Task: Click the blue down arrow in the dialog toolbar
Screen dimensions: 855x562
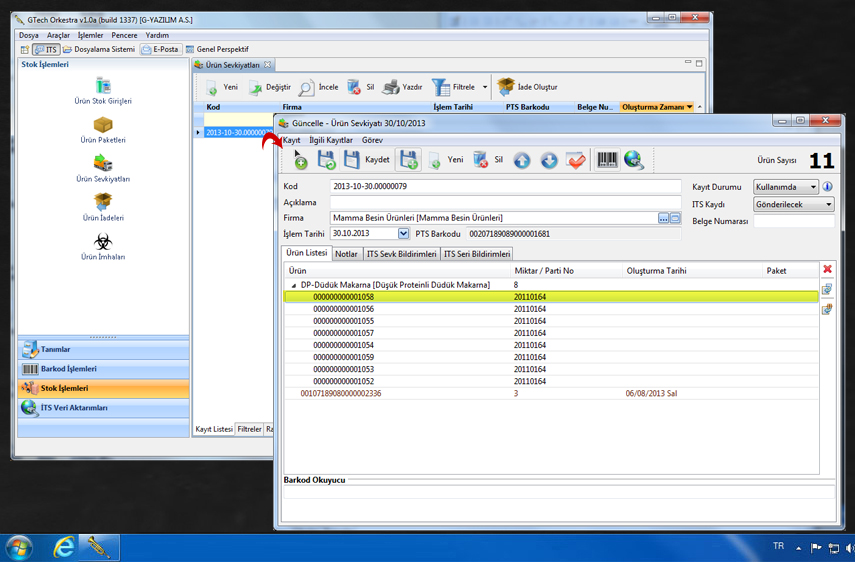Action: coord(549,161)
